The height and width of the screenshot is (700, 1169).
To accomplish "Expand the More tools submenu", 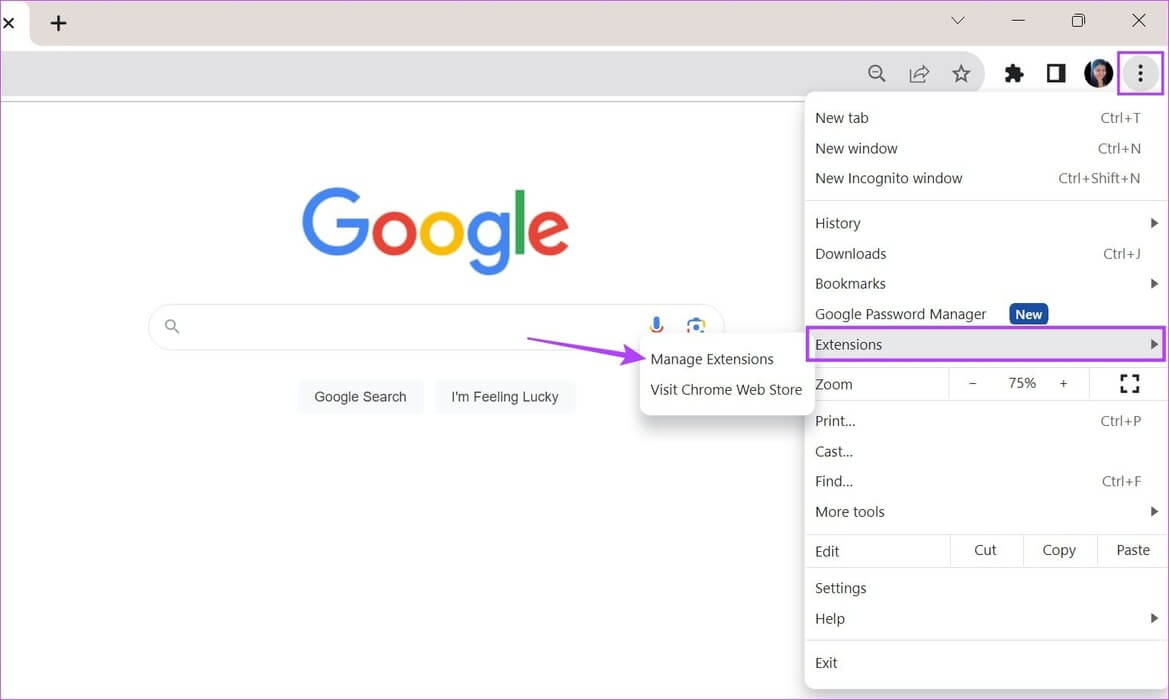I will 986,511.
